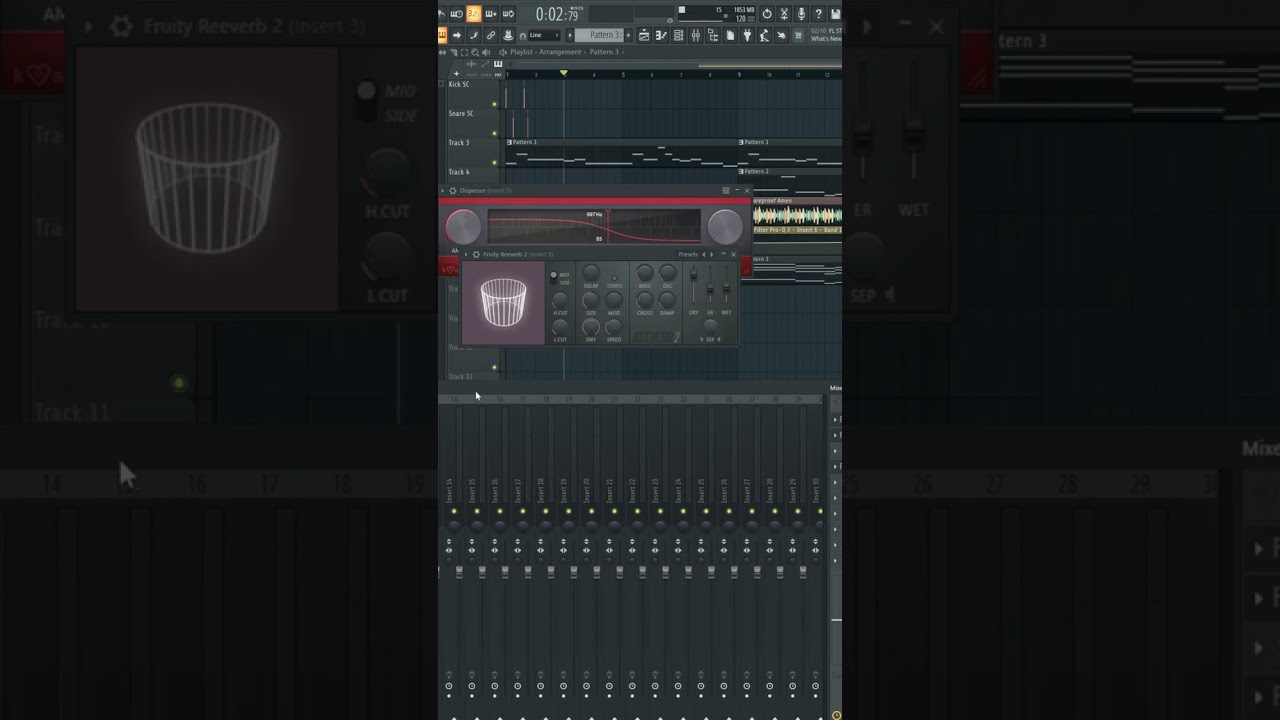
Task: Open the Fruity Reeverb 2 plugin menu arrow
Action: (x=466, y=255)
